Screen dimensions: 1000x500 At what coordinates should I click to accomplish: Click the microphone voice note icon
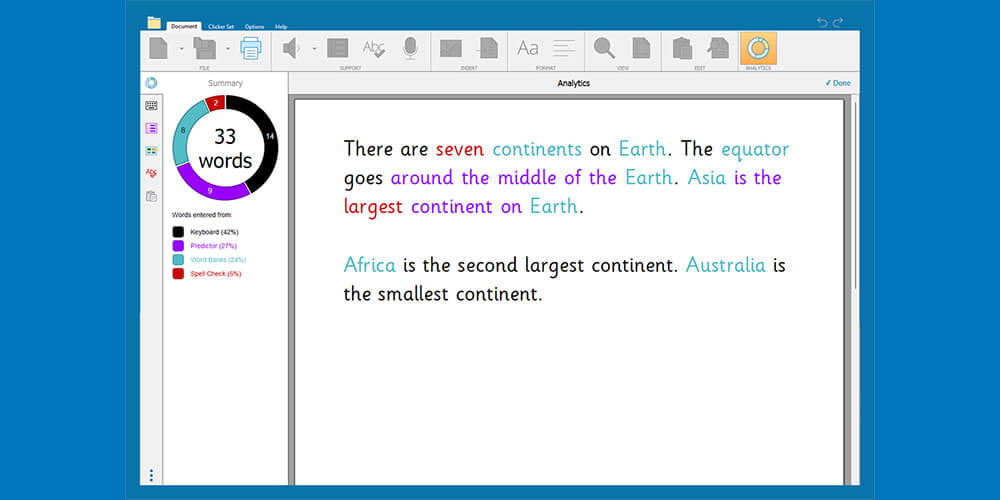tap(410, 48)
